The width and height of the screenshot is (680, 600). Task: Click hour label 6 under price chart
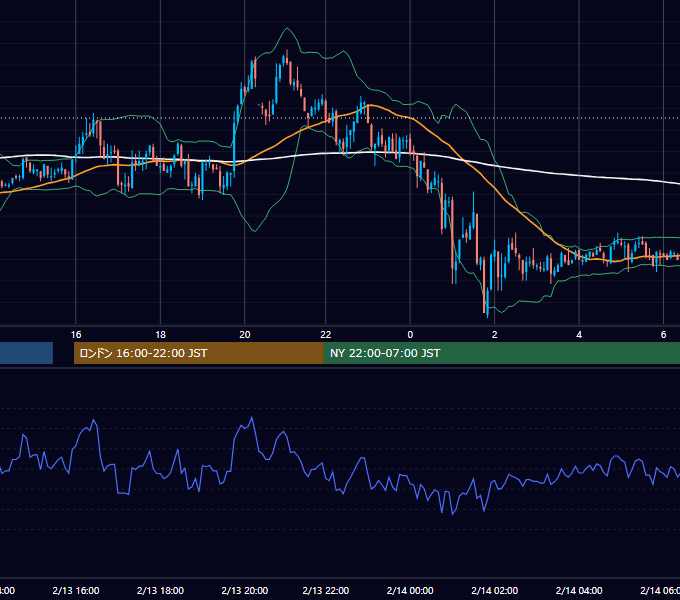663,335
